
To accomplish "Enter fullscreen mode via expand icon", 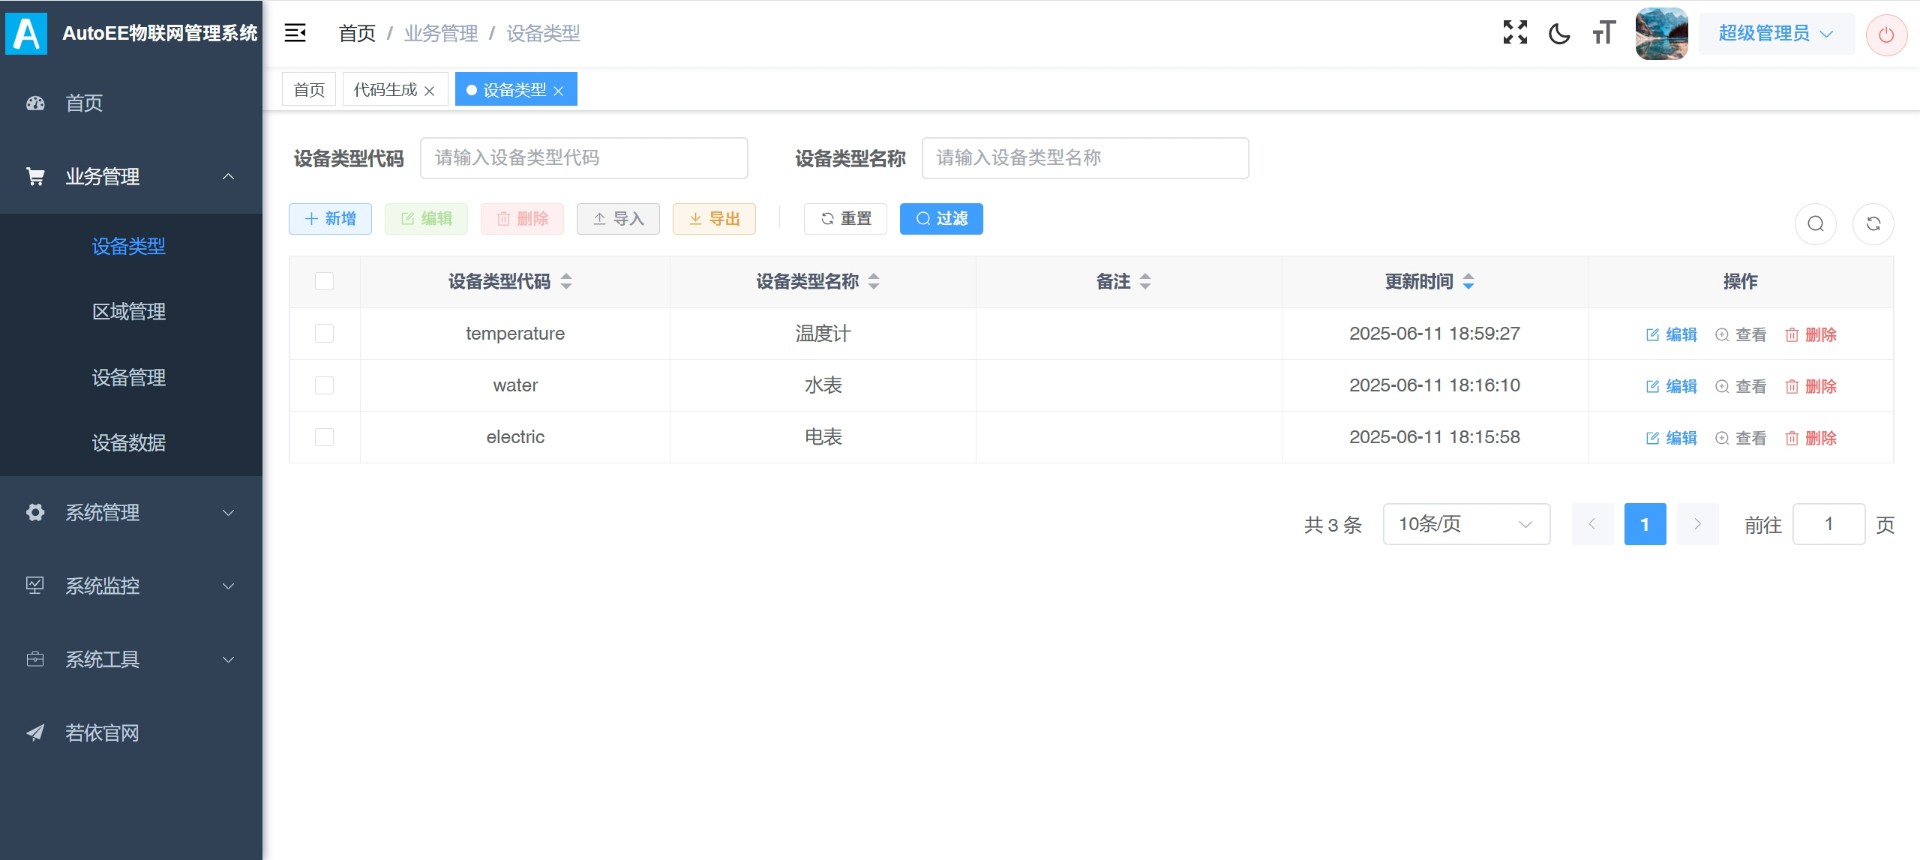I will click(1515, 33).
